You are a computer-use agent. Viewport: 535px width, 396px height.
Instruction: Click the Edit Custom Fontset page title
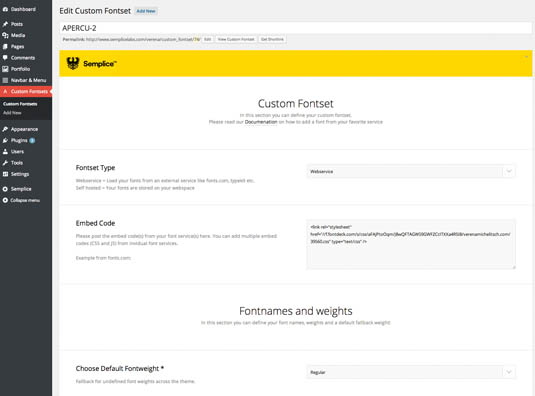[x=95, y=11]
